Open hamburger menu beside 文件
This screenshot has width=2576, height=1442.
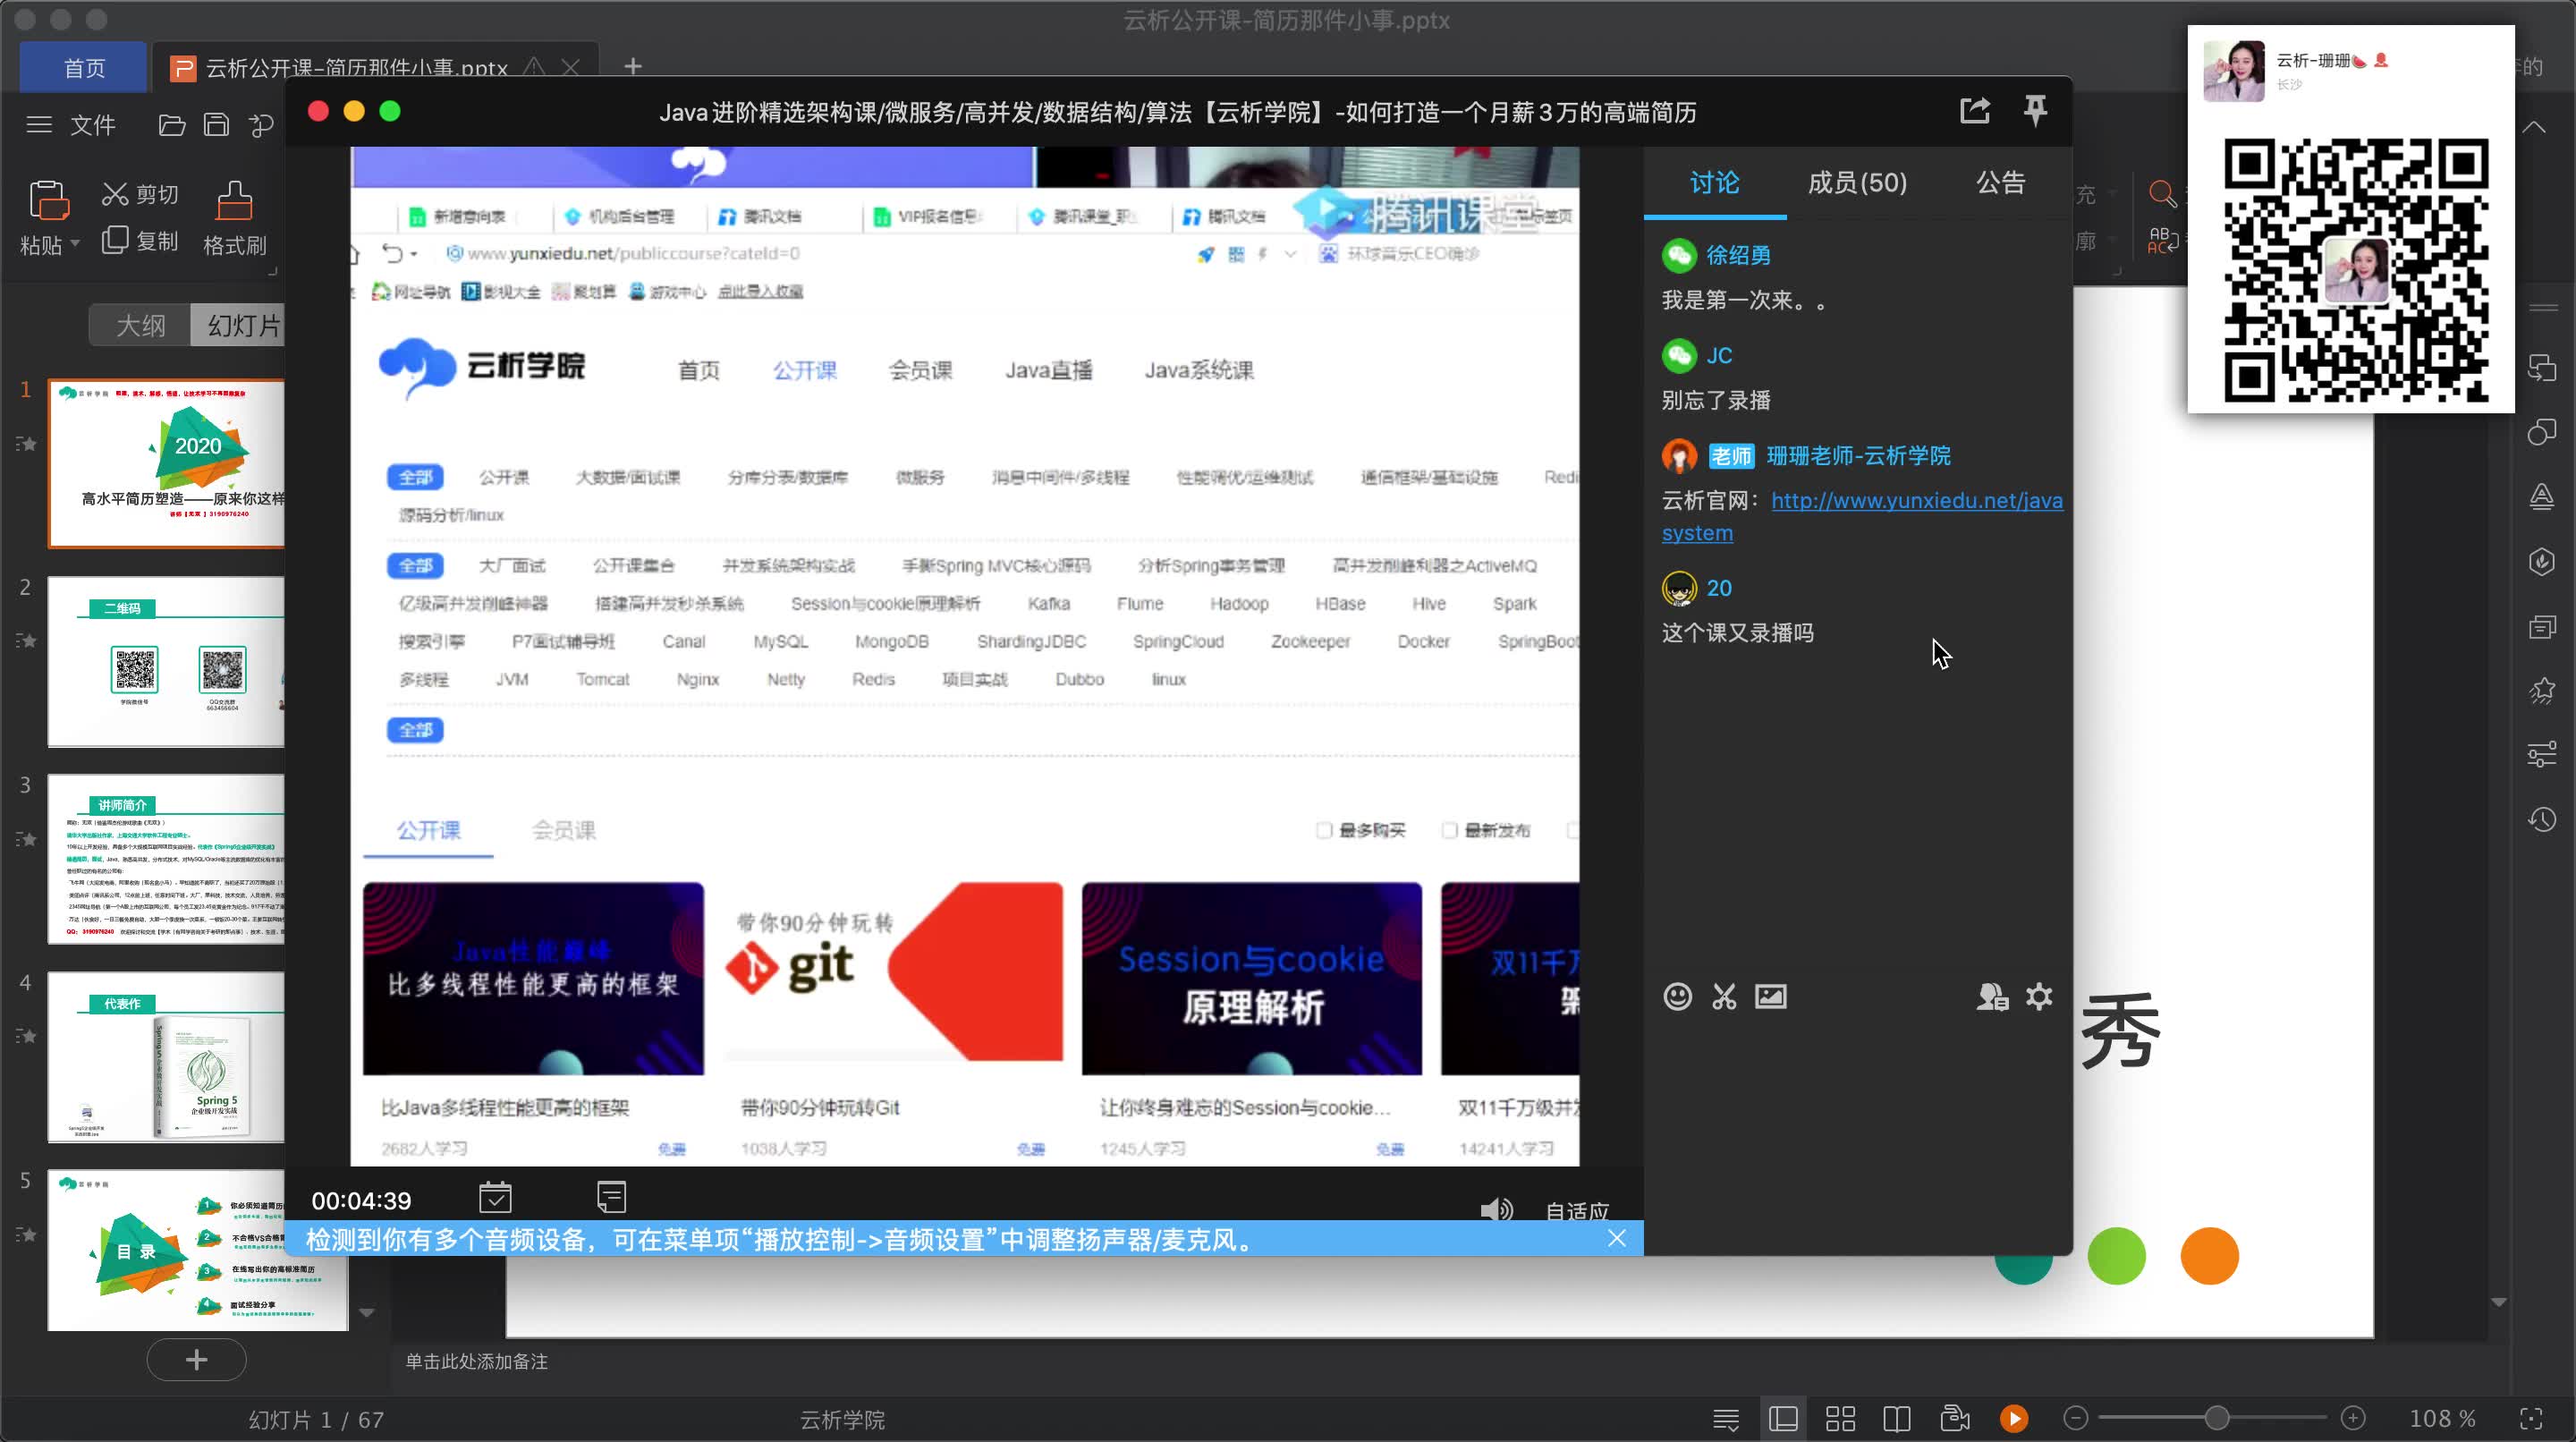click(39, 125)
